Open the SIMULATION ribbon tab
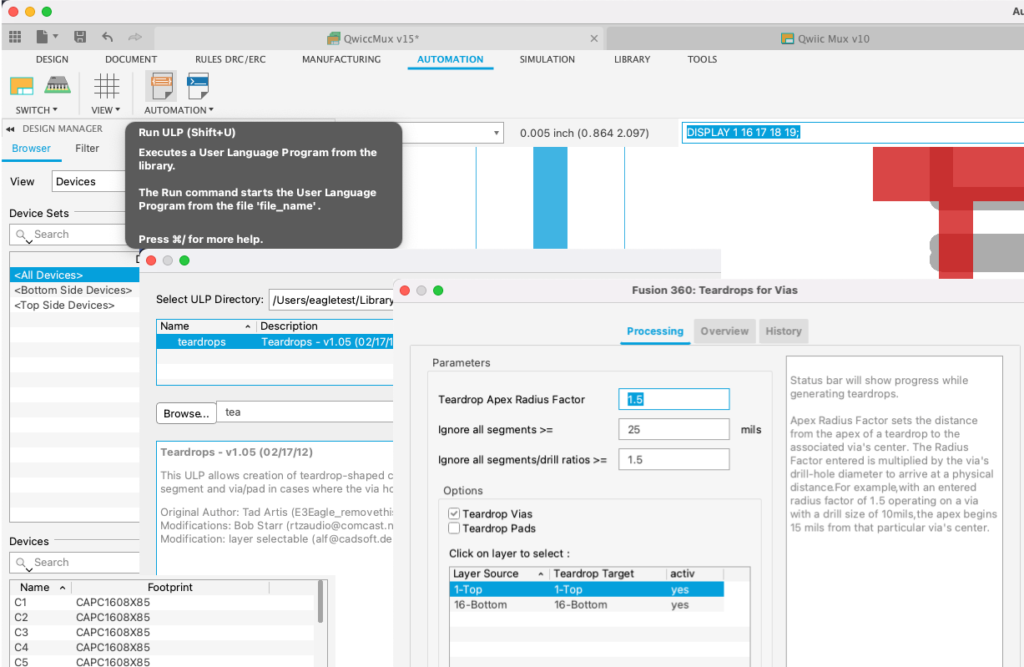This screenshot has width=1024, height=667. pos(547,59)
